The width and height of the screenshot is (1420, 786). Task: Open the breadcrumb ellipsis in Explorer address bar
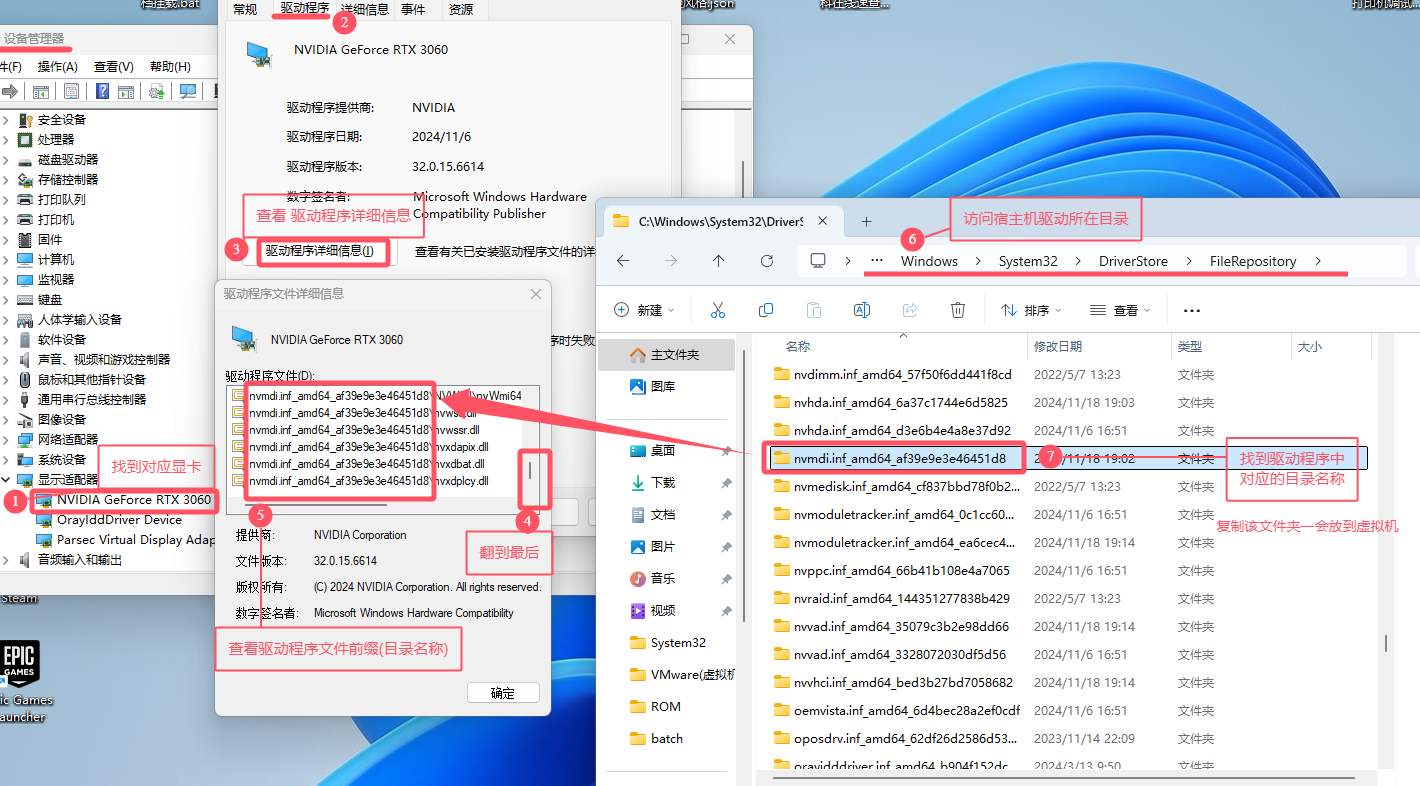point(877,261)
